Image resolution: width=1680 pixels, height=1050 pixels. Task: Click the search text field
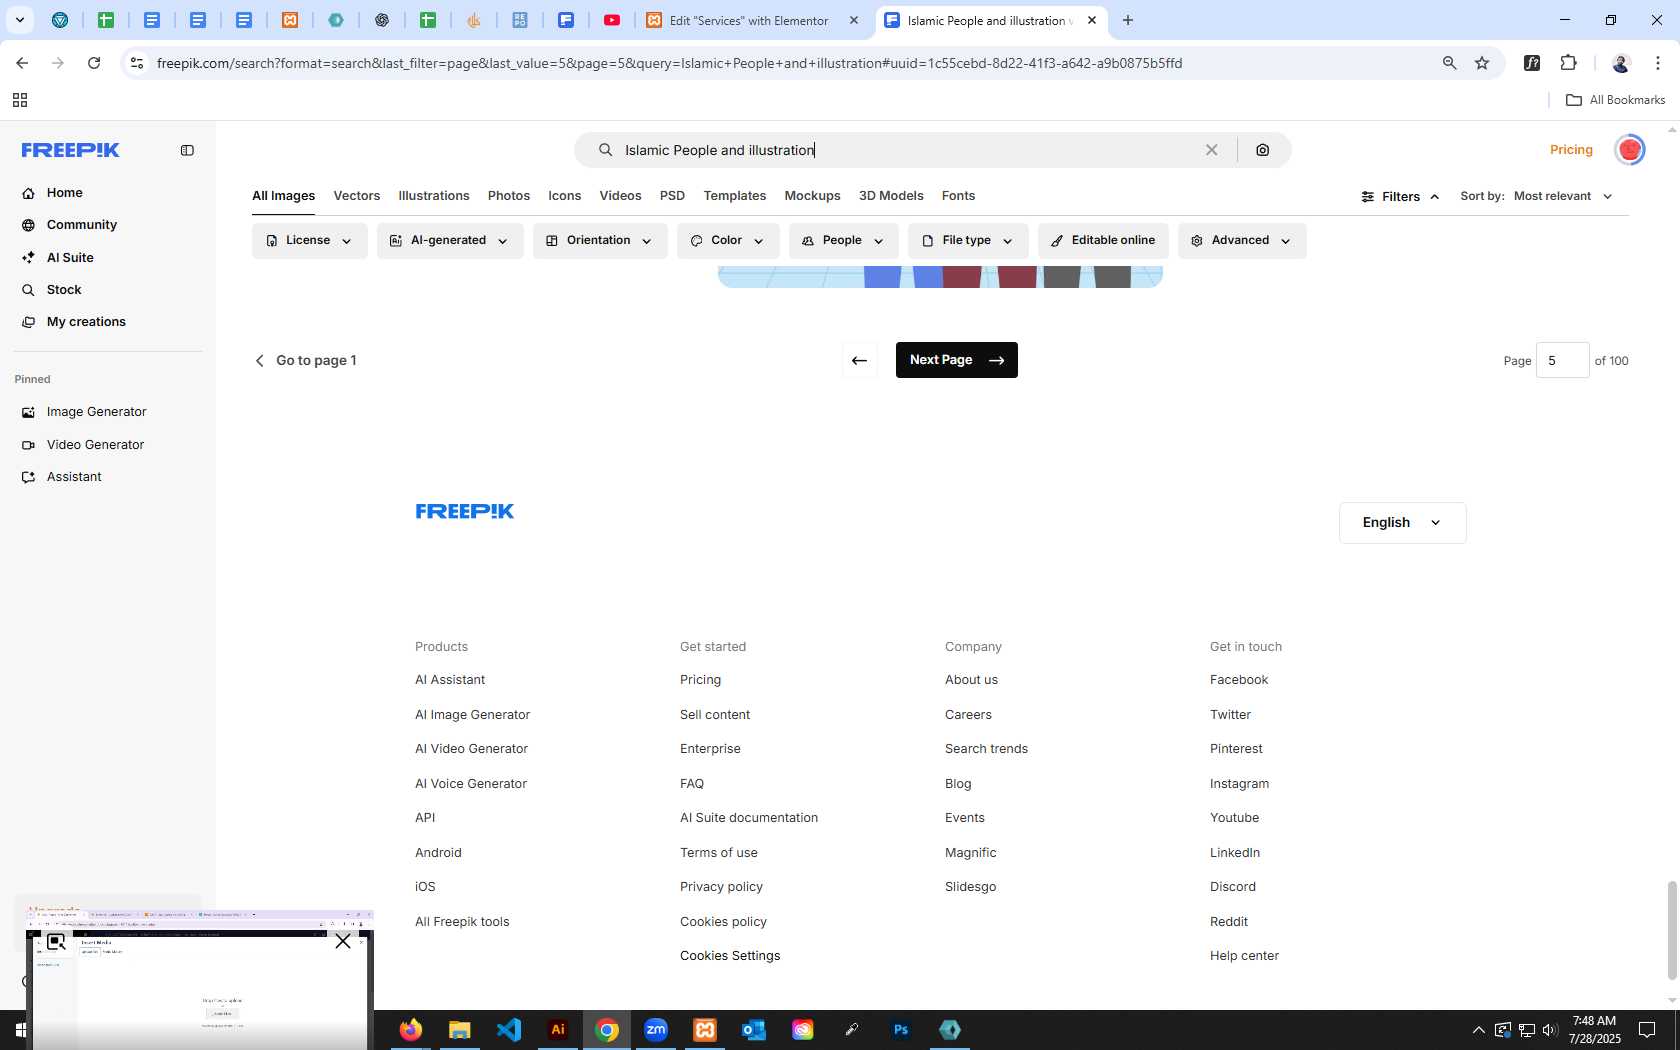coord(905,150)
